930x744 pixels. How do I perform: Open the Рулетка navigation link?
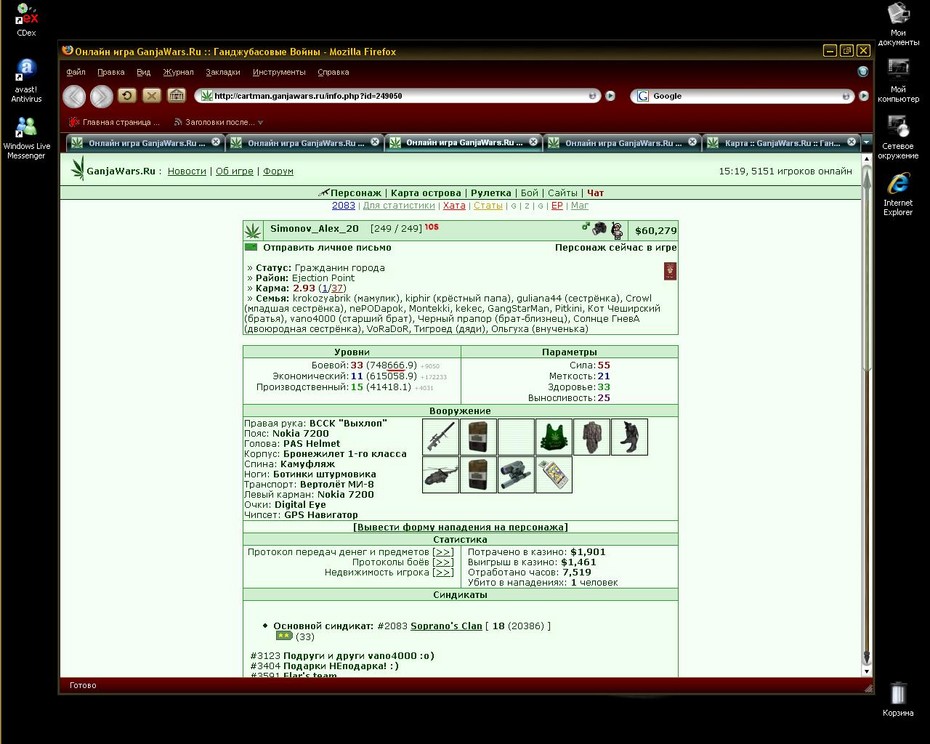point(491,193)
